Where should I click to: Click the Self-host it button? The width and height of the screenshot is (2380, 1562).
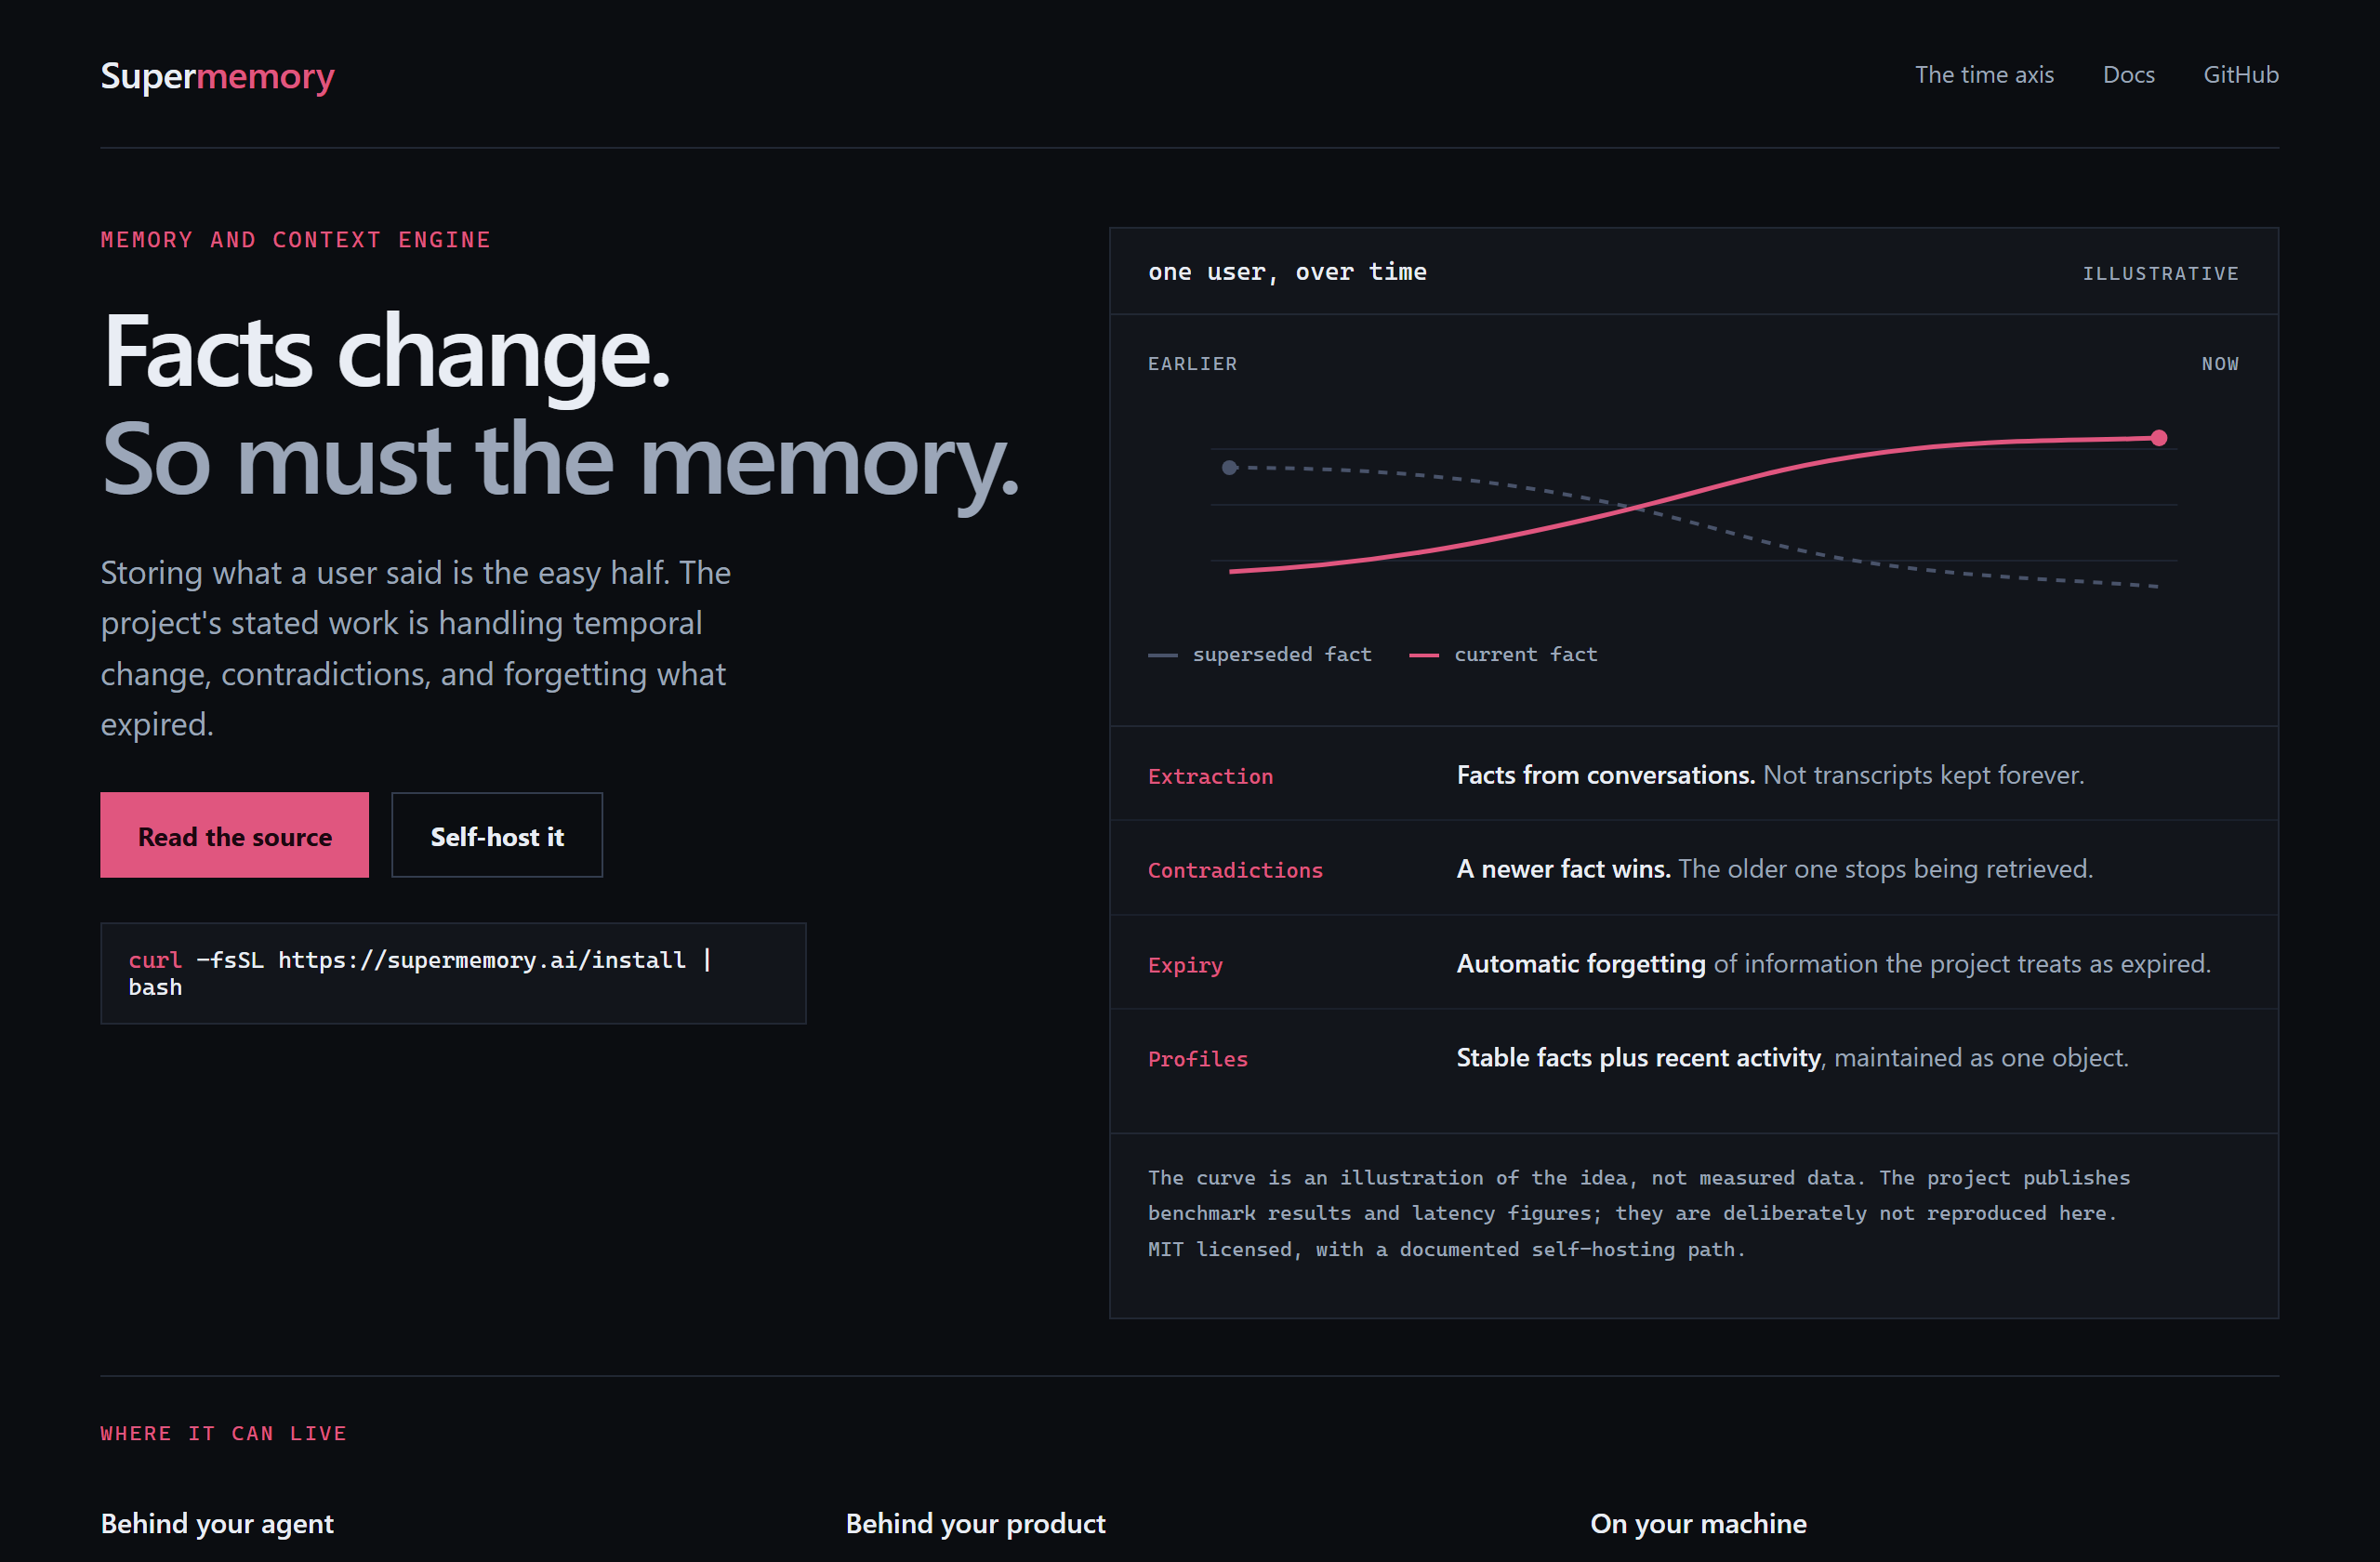coord(497,836)
